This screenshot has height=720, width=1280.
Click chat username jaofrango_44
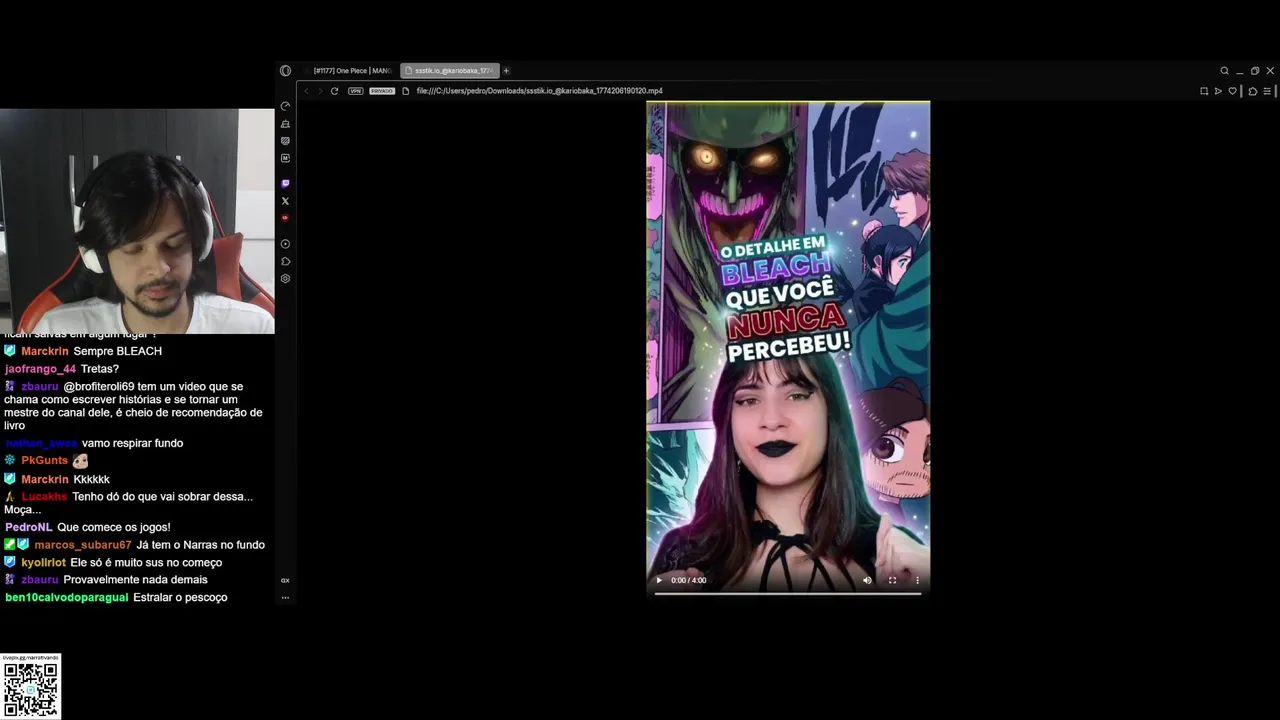point(40,369)
